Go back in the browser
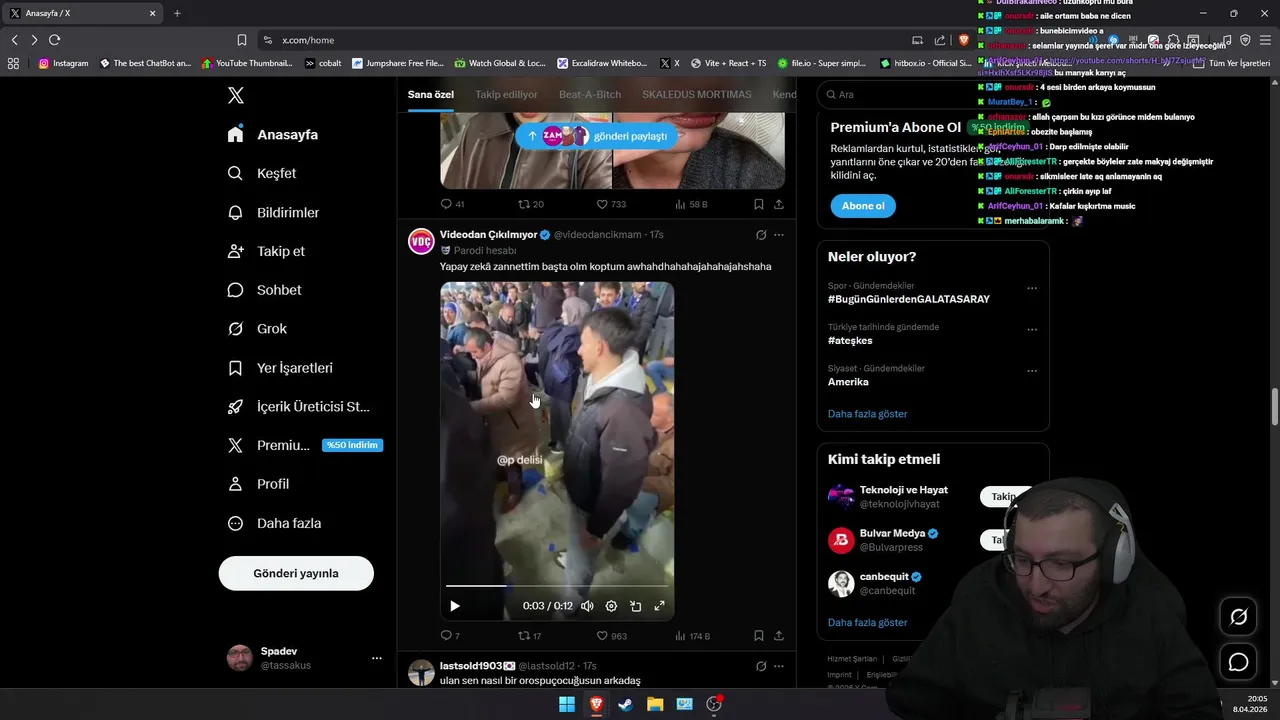Viewport: 1280px width, 720px height. (x=14, y=40)
